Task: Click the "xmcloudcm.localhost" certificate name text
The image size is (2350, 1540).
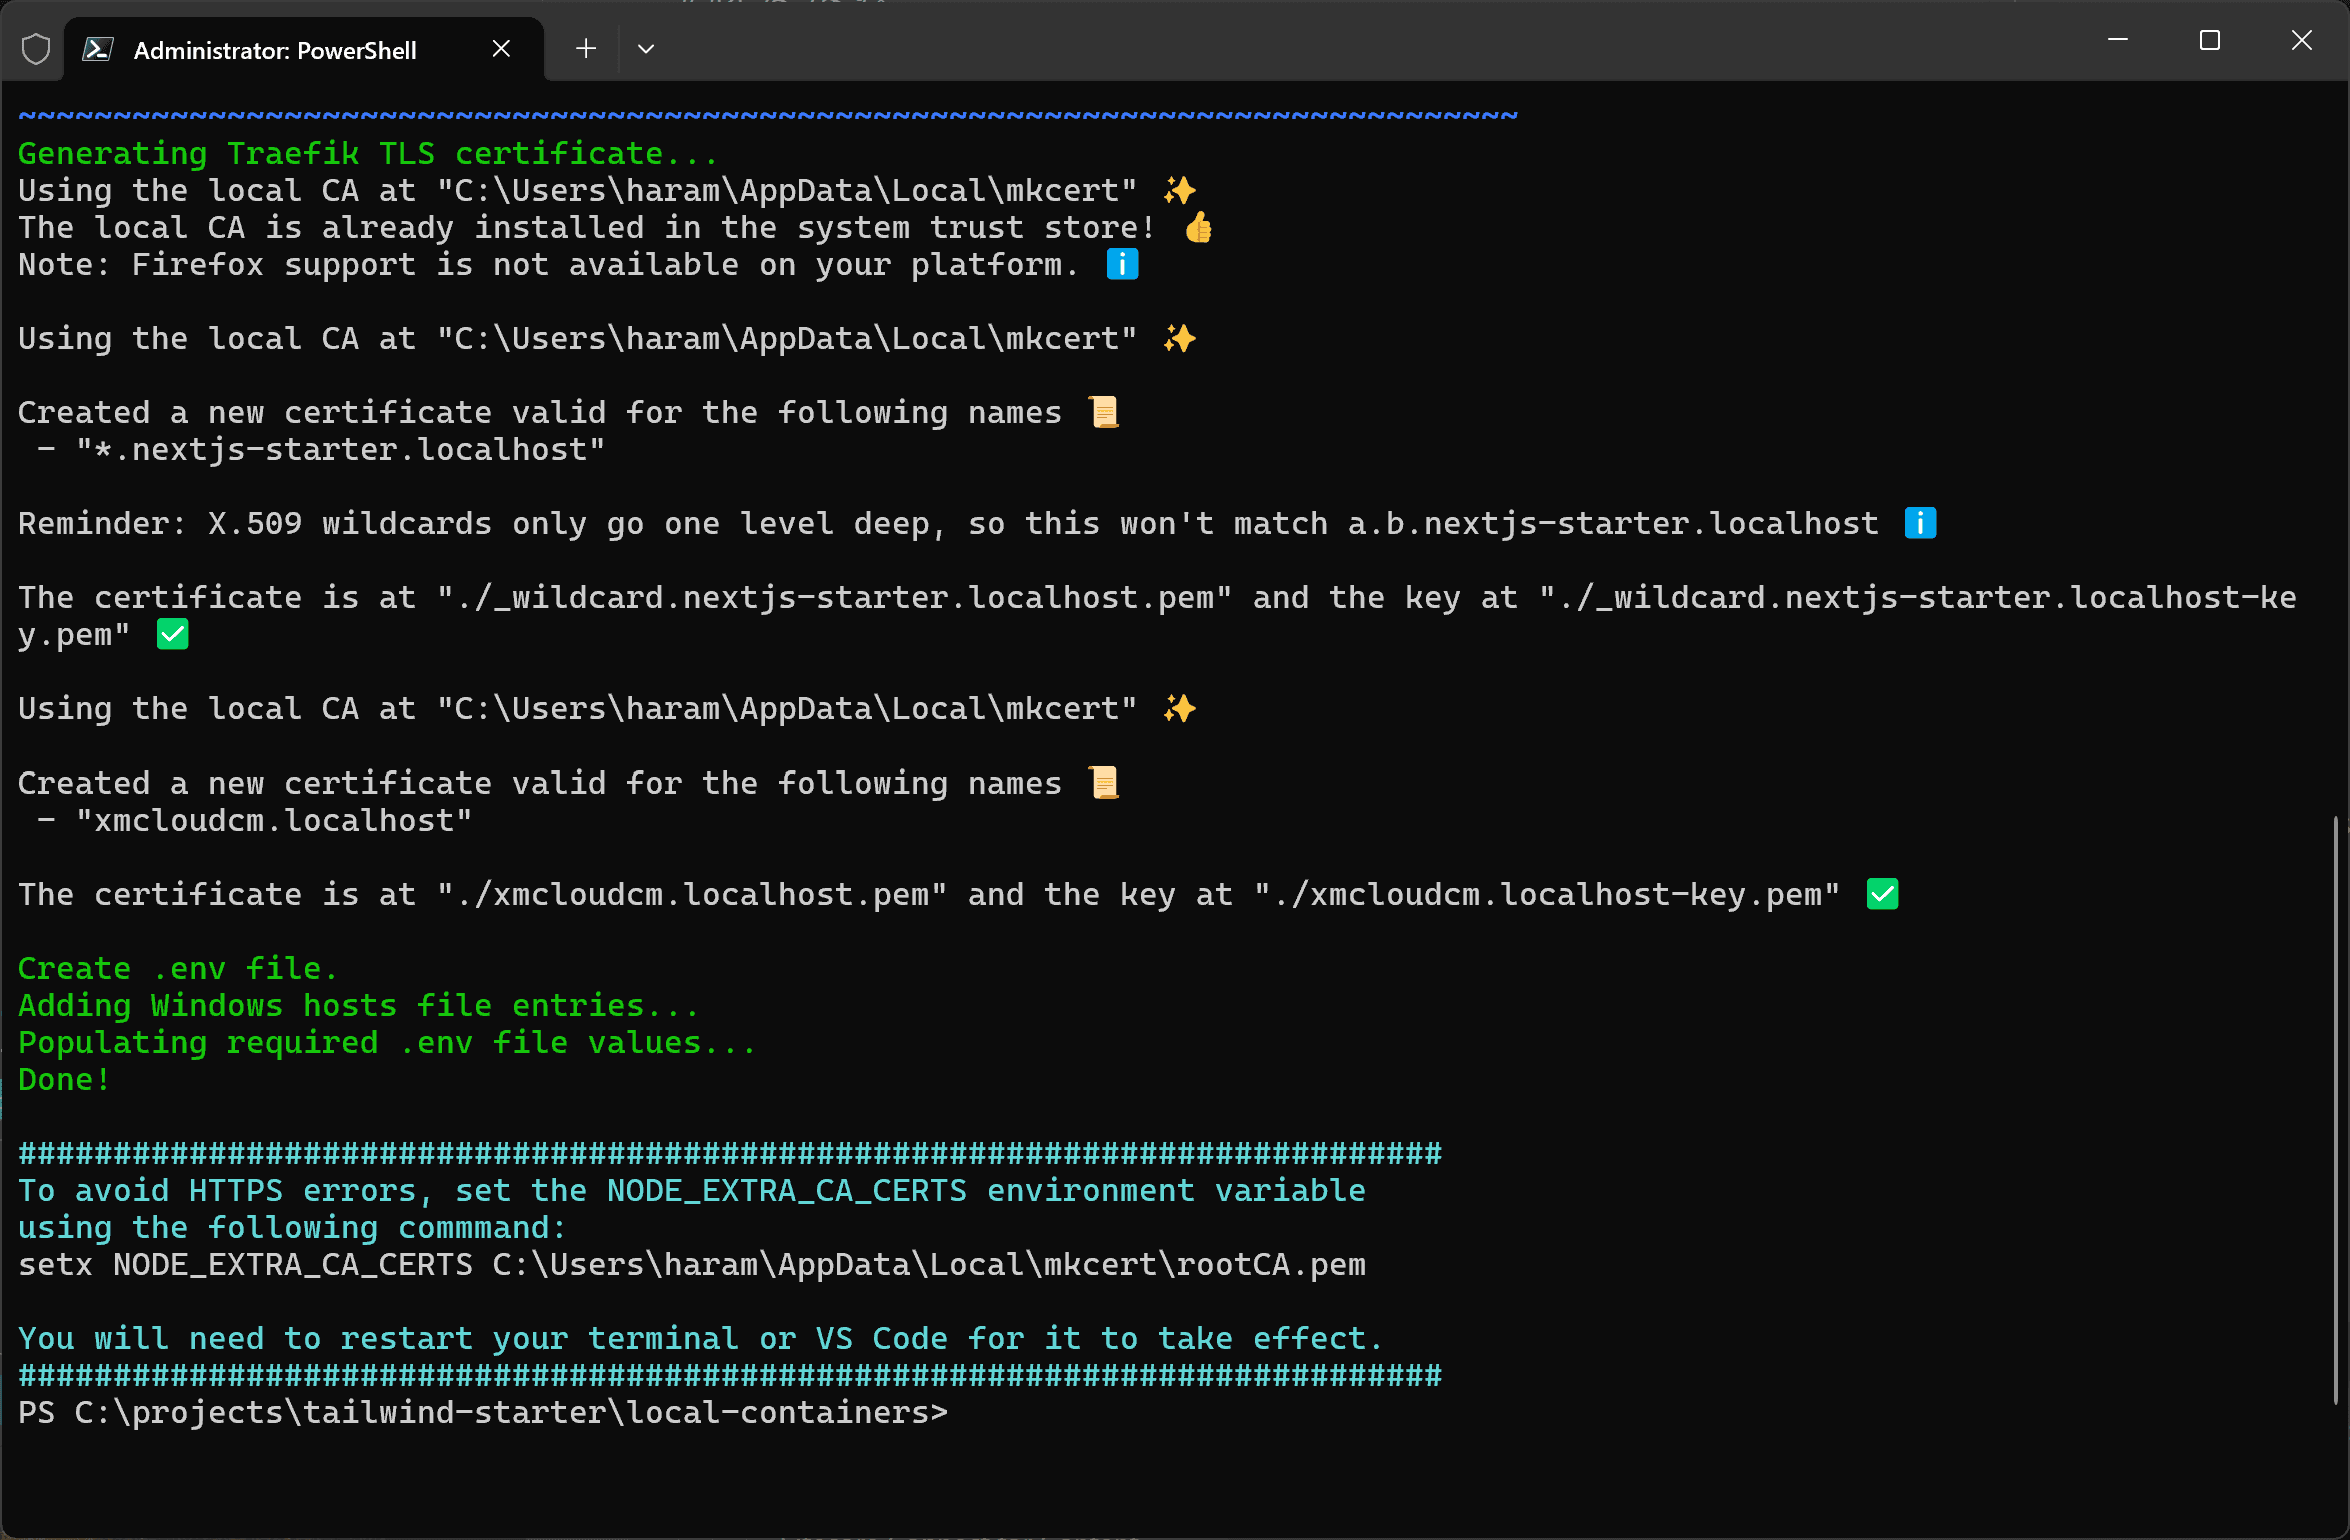Action: [273, 821]
